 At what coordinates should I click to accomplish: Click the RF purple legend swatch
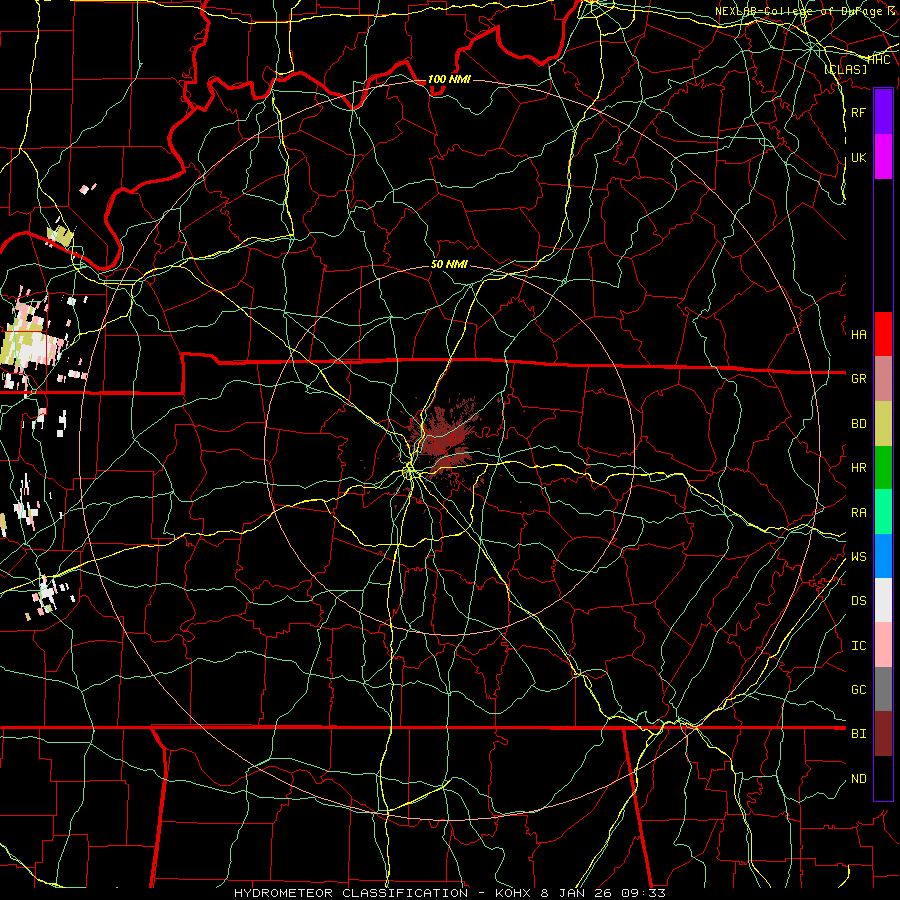(x=883, y=112)
